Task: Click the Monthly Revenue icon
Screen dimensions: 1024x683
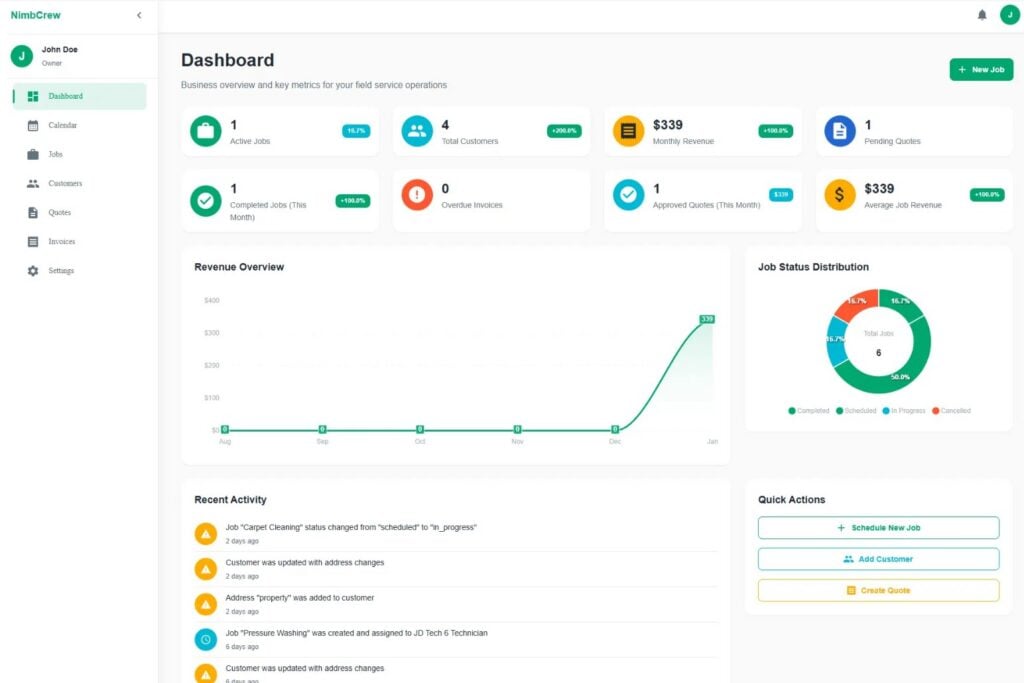Action: (x=628, y=131)
